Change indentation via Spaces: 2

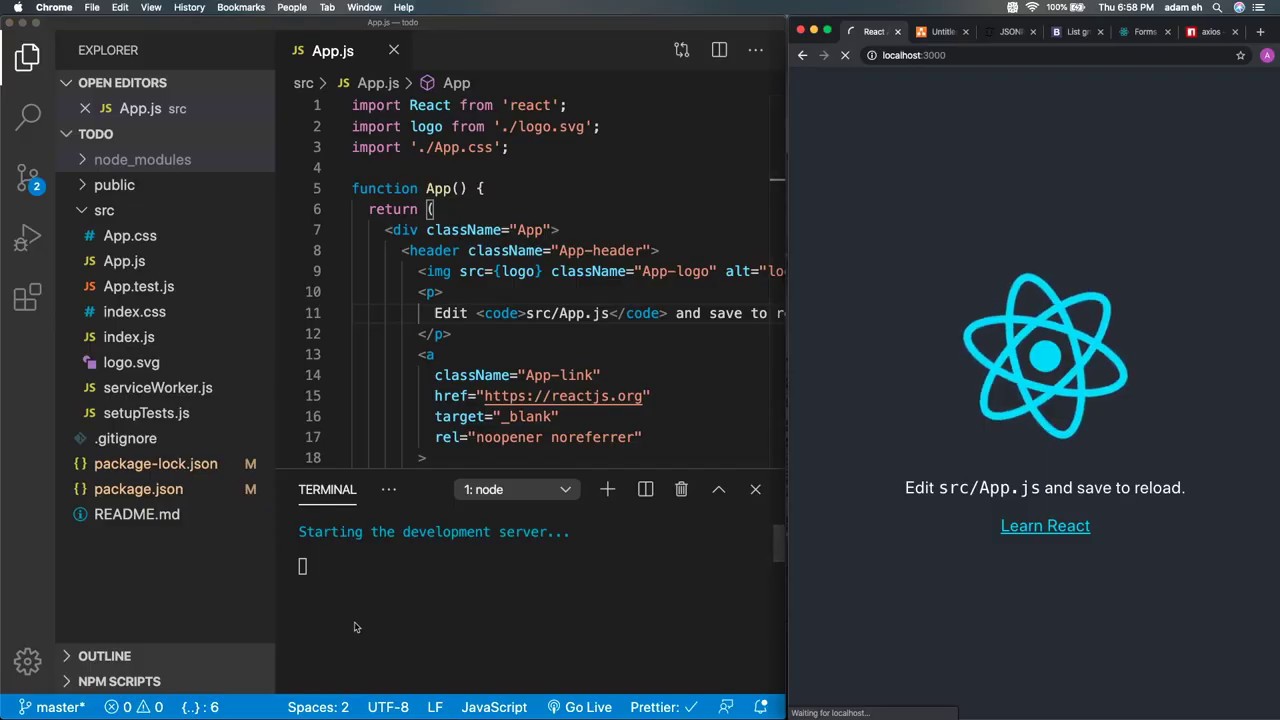coord(318,707)
